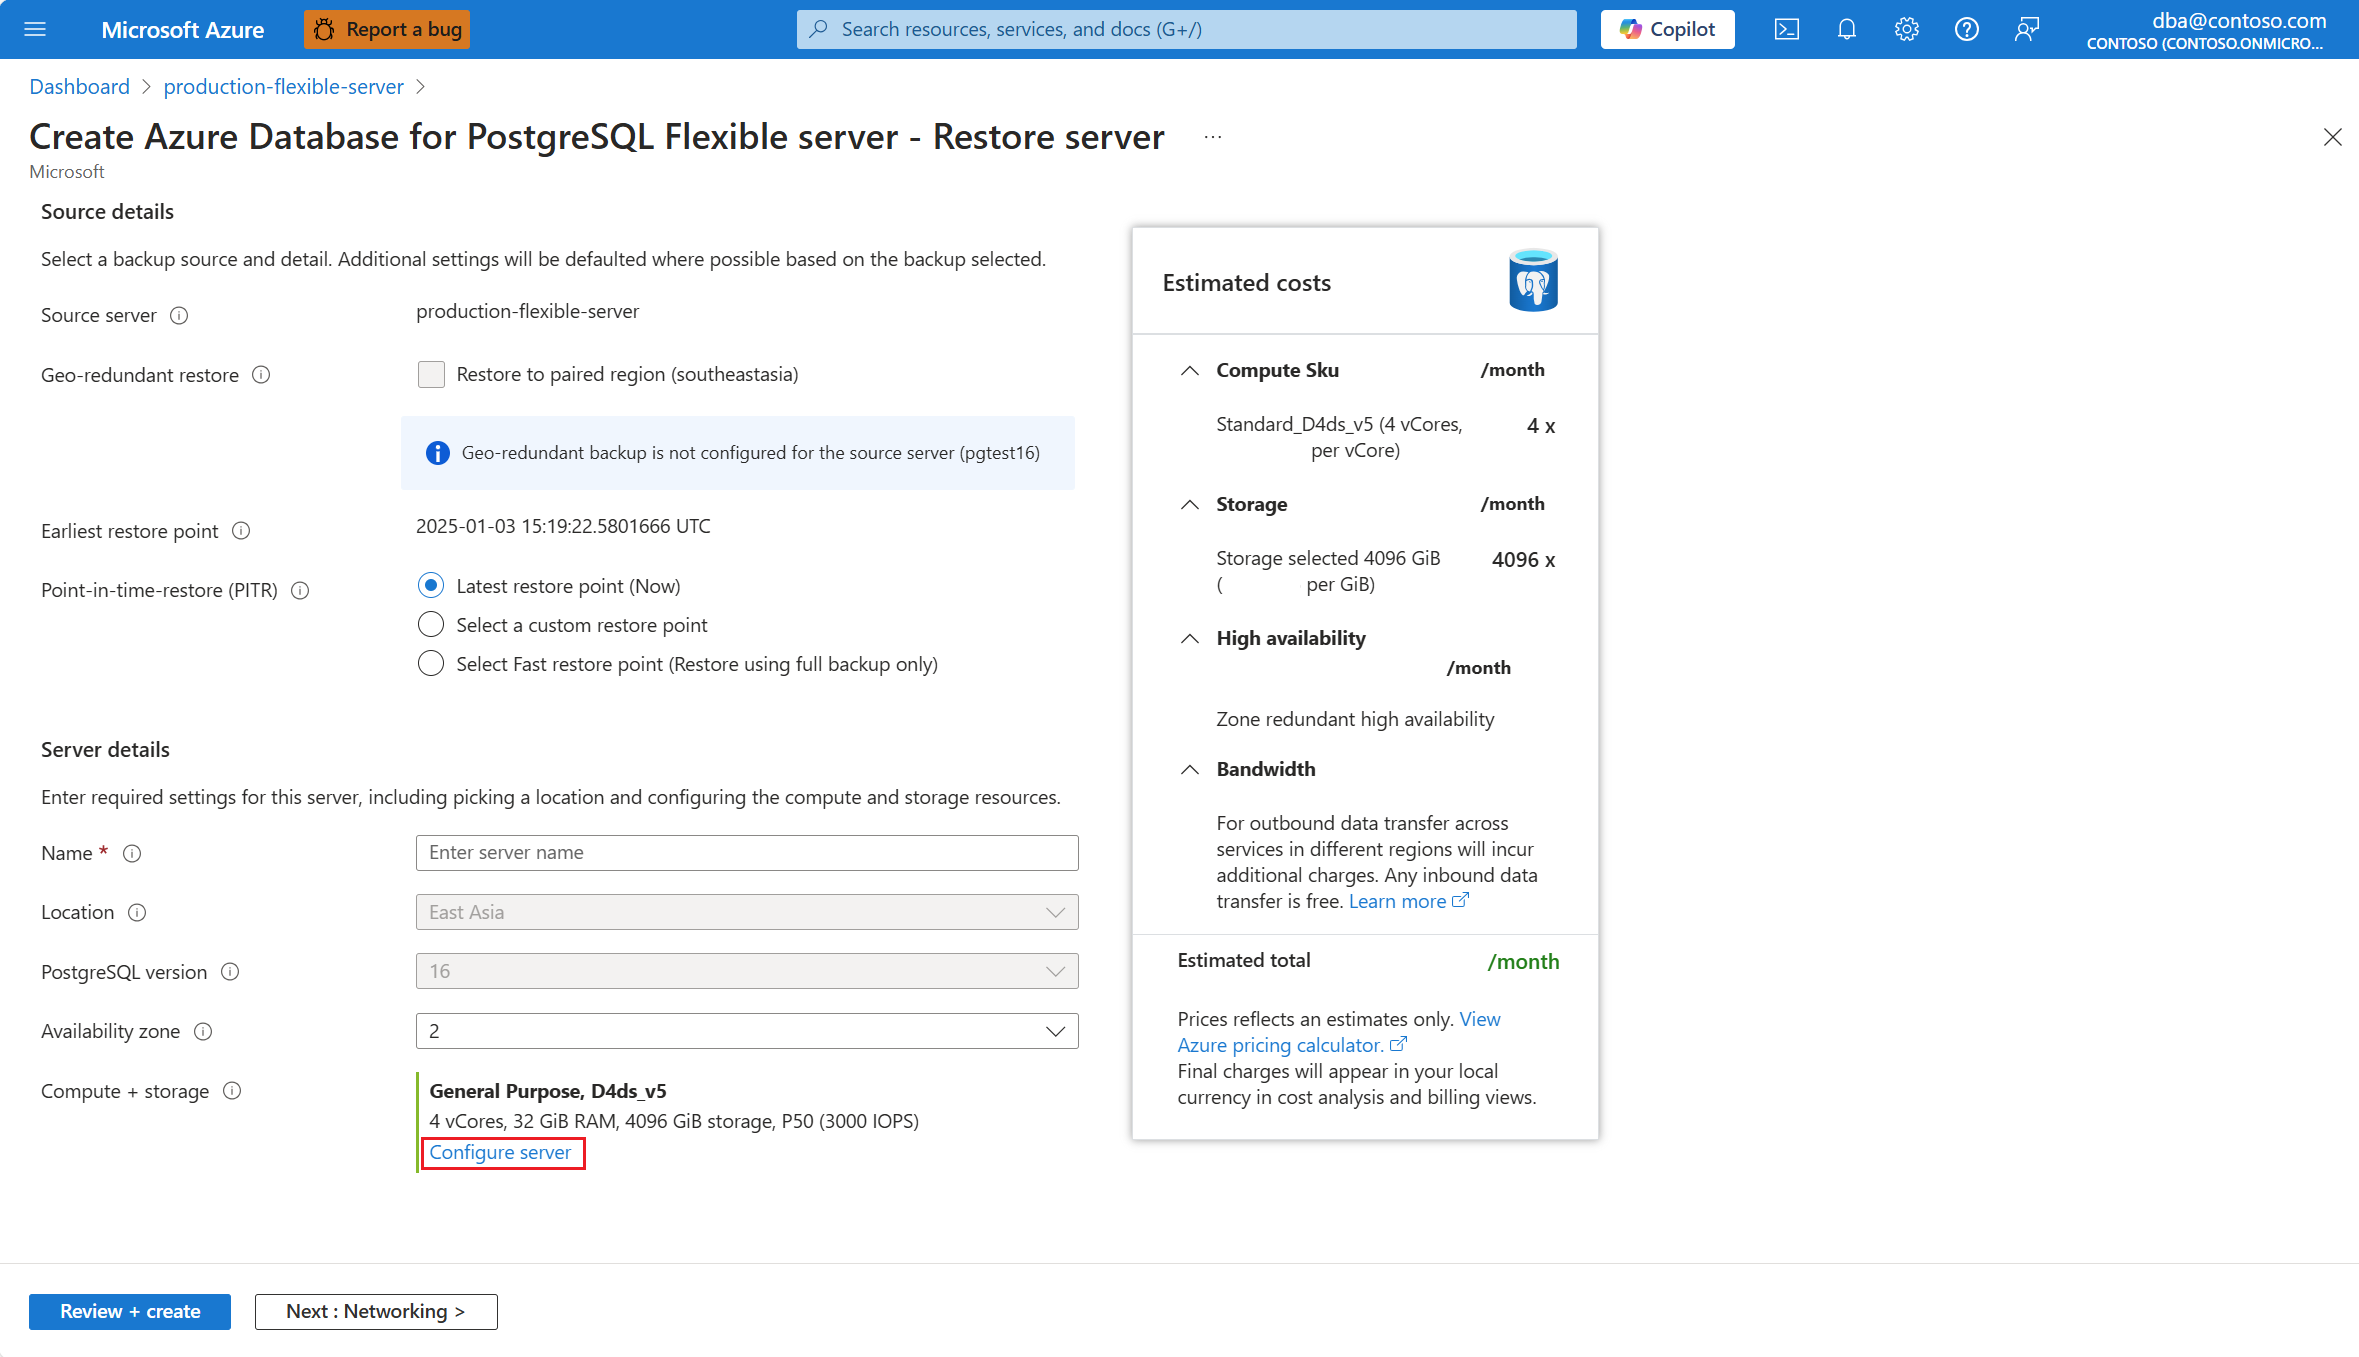Viewport: 2359px width, 1357px height.
Task: Show info for the Name field
Action: coord(132,854)
